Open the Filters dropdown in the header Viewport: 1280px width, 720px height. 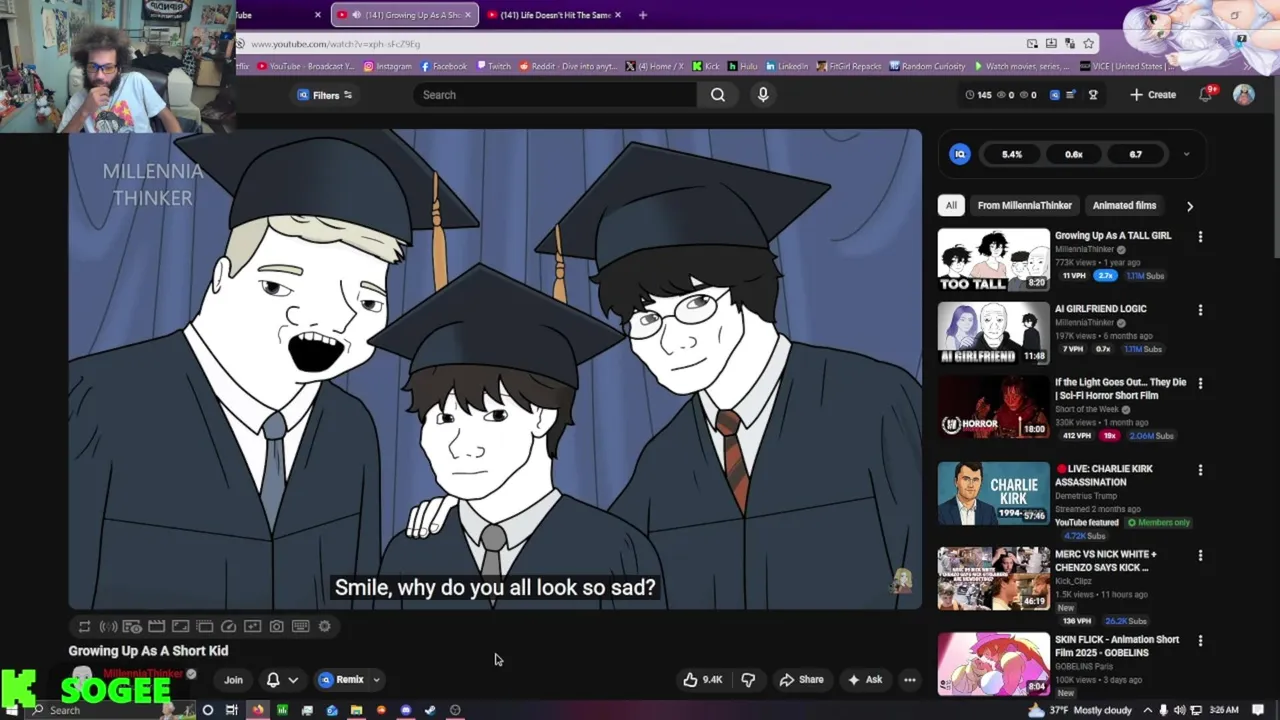tap(325, 95)
